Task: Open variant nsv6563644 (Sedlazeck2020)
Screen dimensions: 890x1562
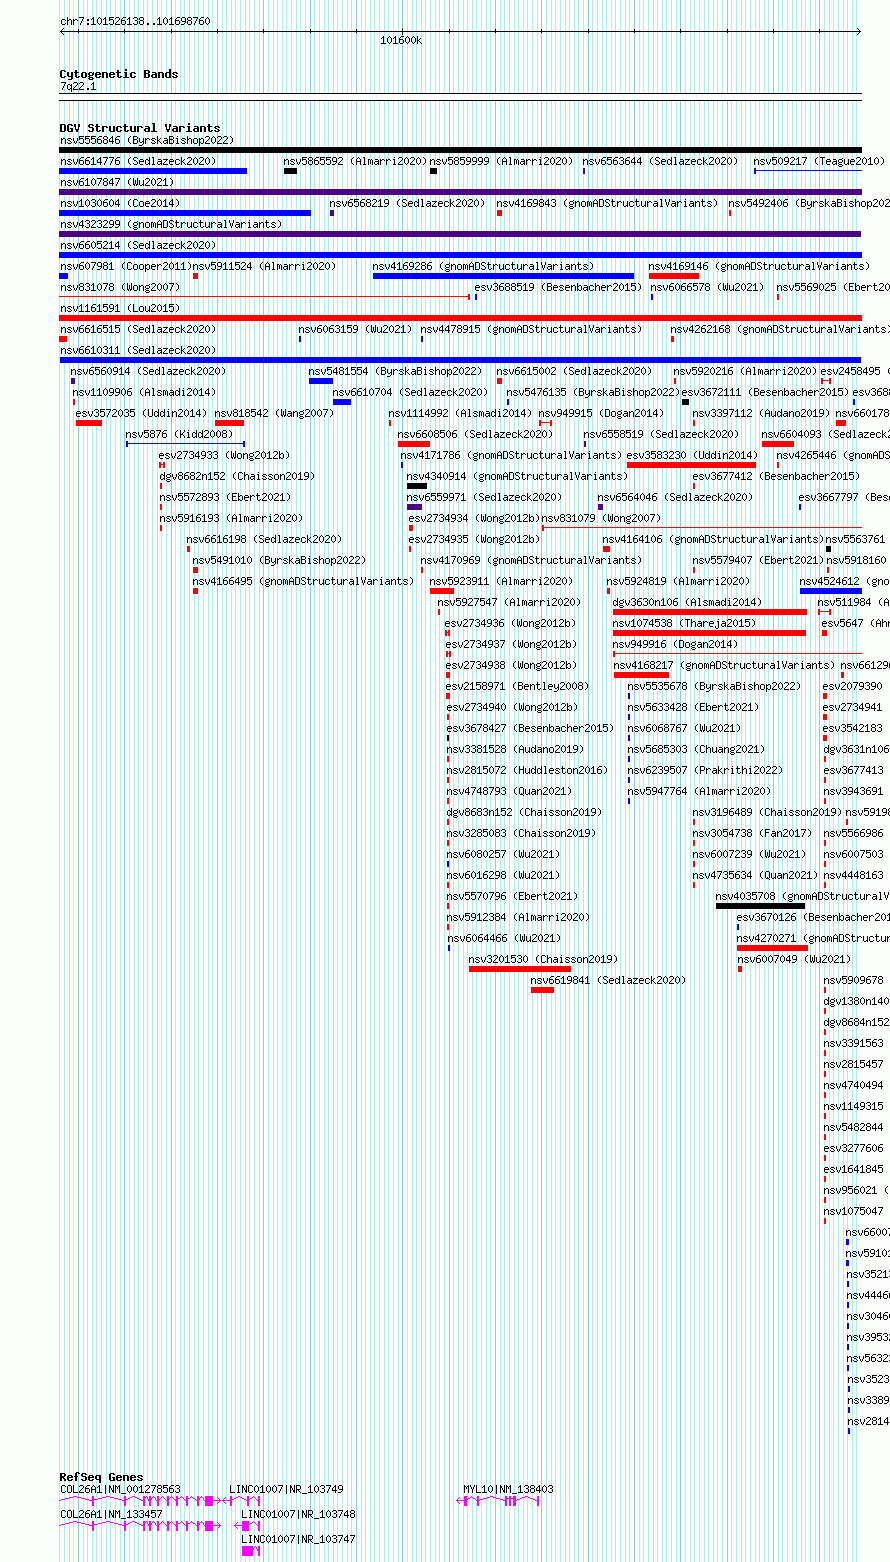Action: click(661, 161)
